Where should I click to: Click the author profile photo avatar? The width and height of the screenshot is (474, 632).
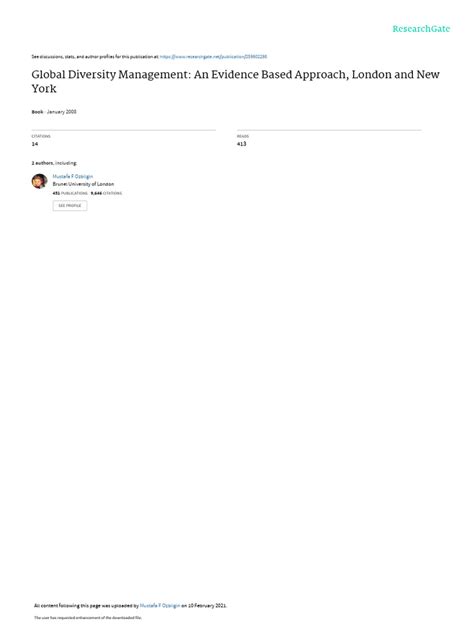(40, 181)
